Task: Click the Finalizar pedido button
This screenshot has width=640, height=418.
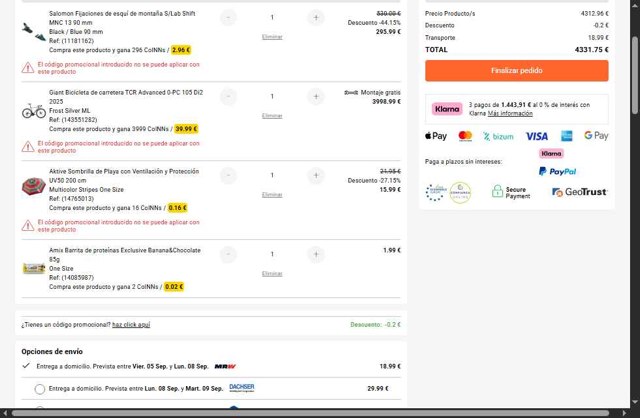Action: [x=516, y=71]
